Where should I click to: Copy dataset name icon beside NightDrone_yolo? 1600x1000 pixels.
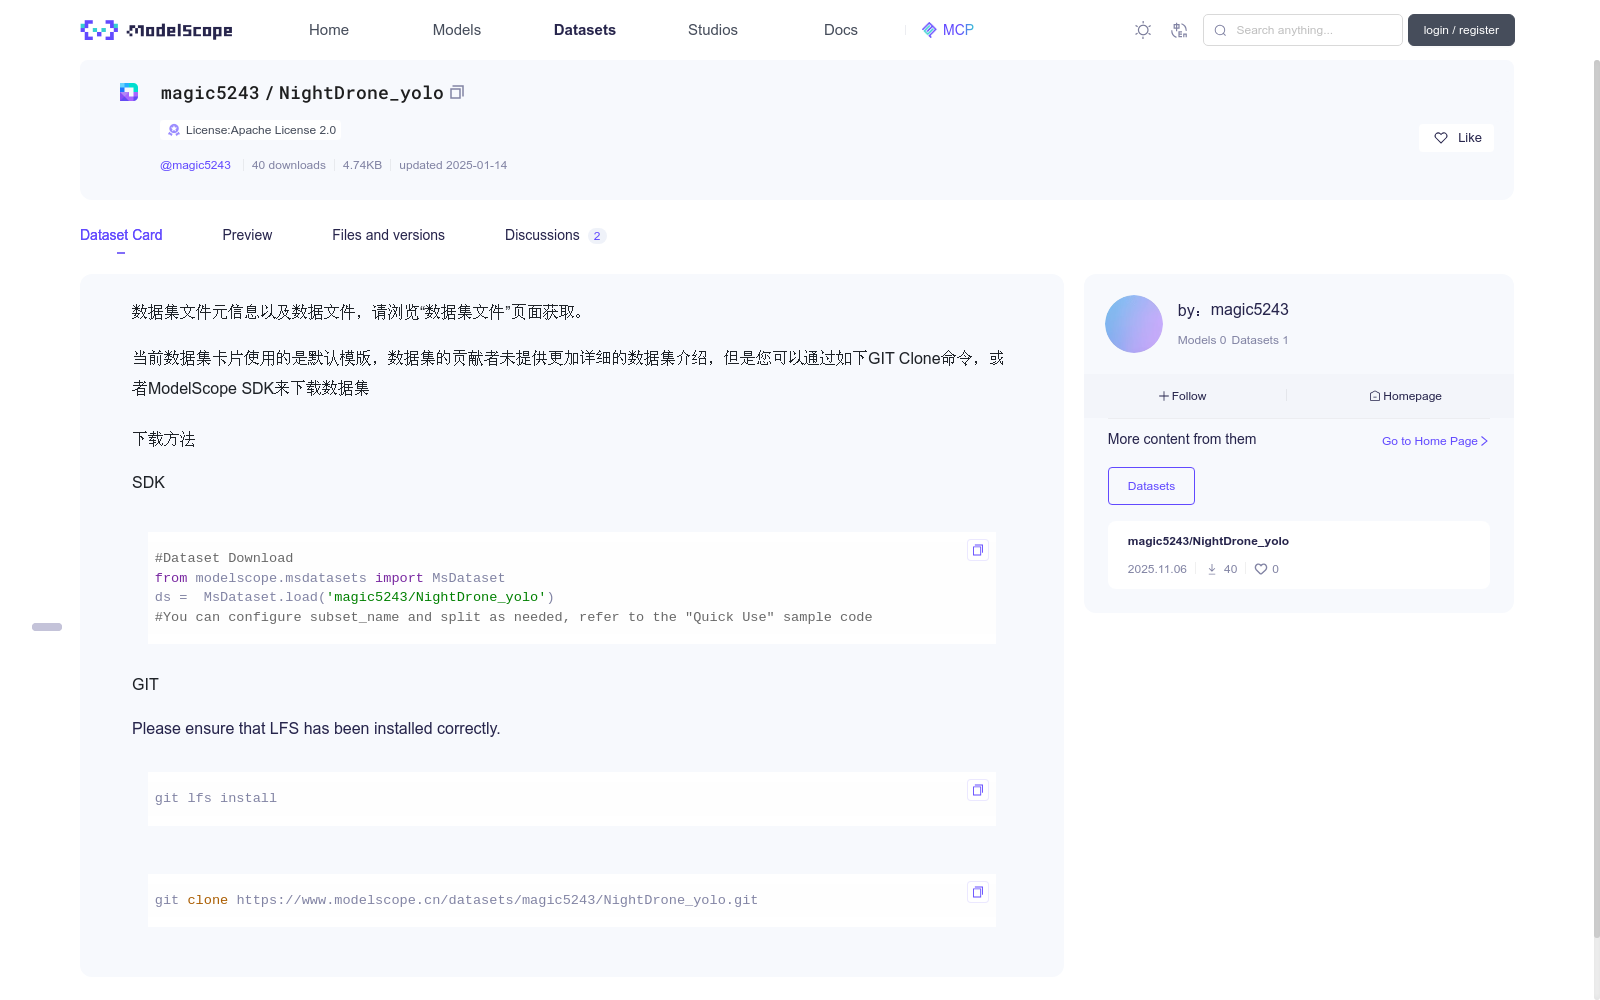[457, 92]
